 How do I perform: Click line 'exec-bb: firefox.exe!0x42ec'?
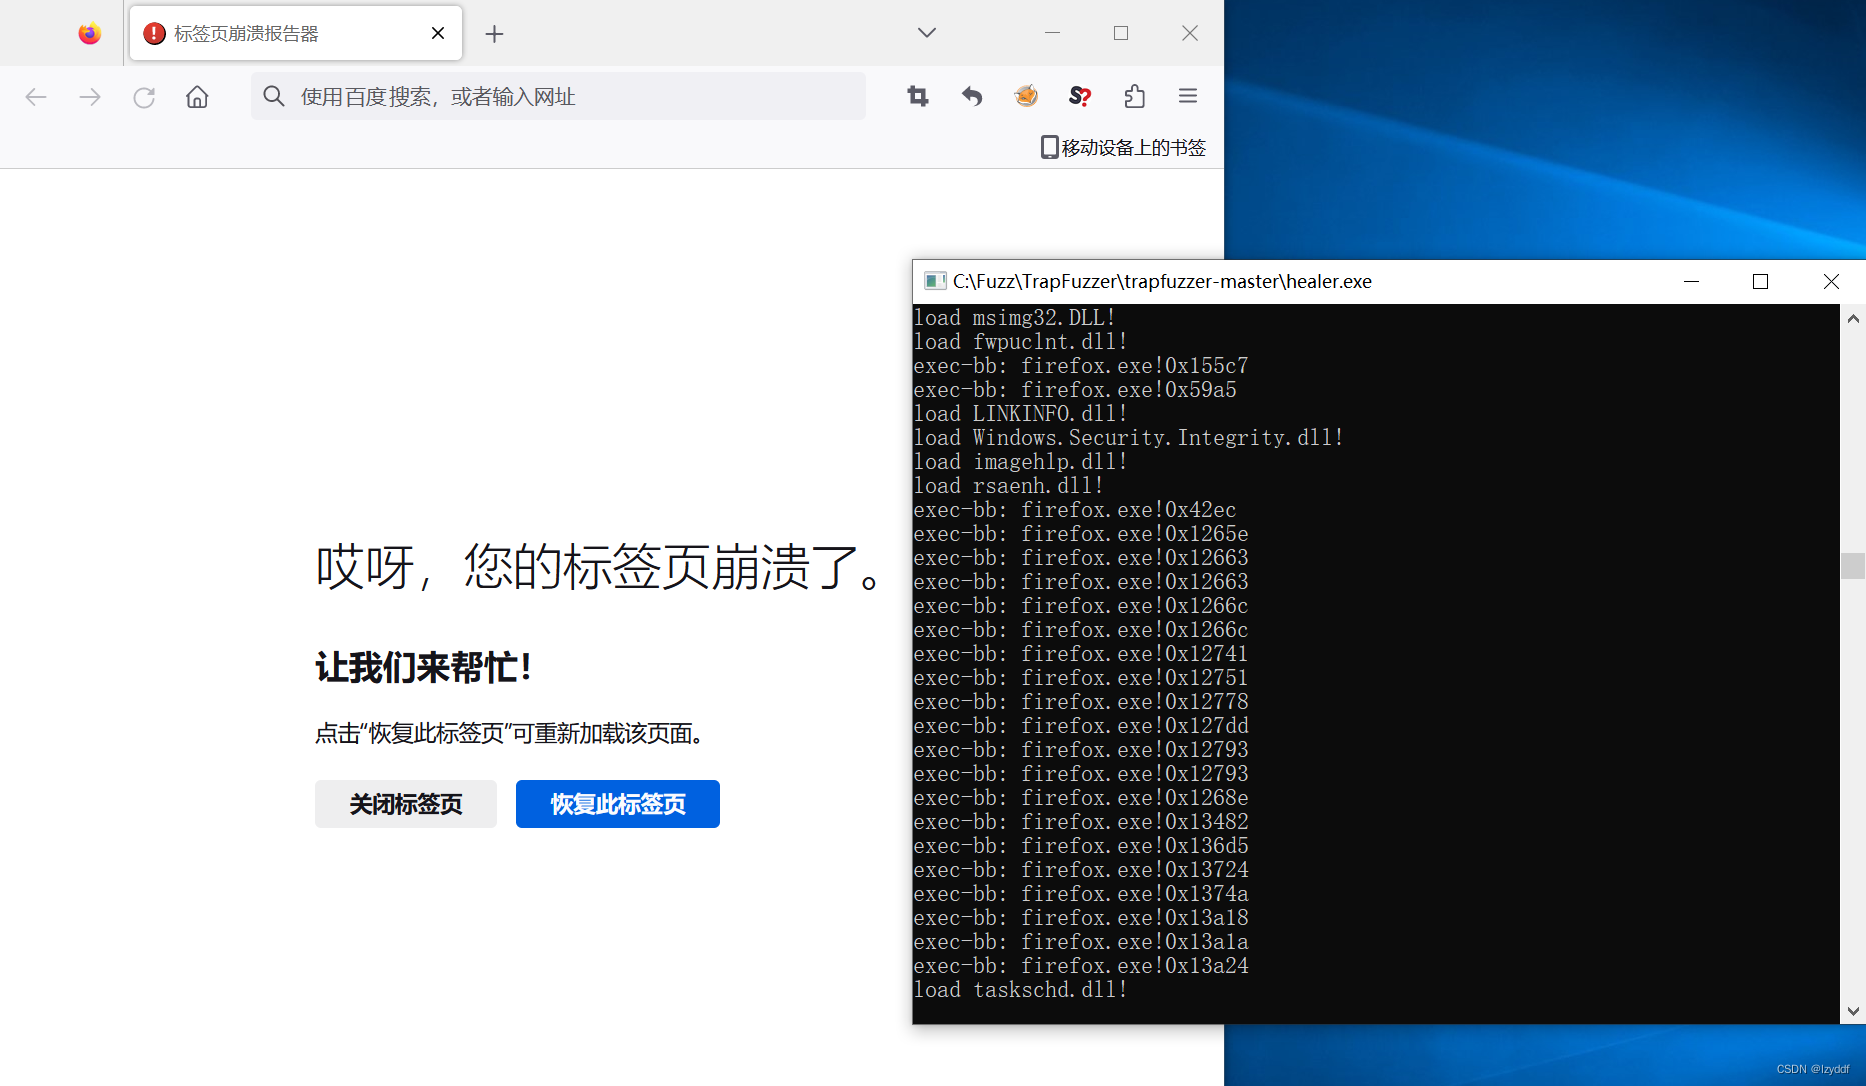[1075, 510]
